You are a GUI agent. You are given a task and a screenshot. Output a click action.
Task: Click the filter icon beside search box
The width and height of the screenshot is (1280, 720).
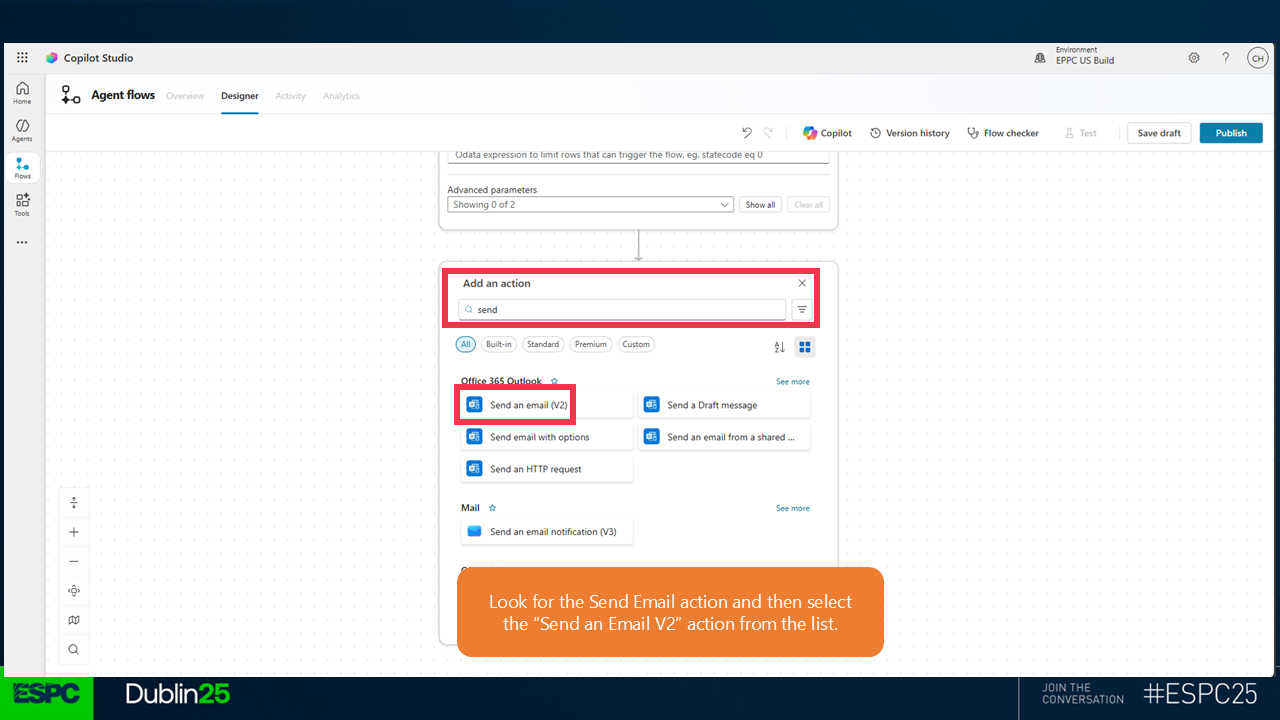click(802, 310)
